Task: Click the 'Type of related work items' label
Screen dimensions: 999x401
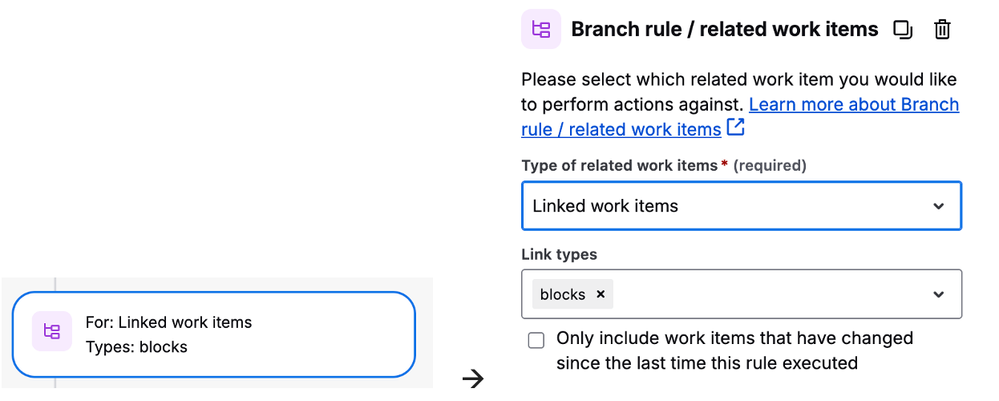Action: pos(619,166)
